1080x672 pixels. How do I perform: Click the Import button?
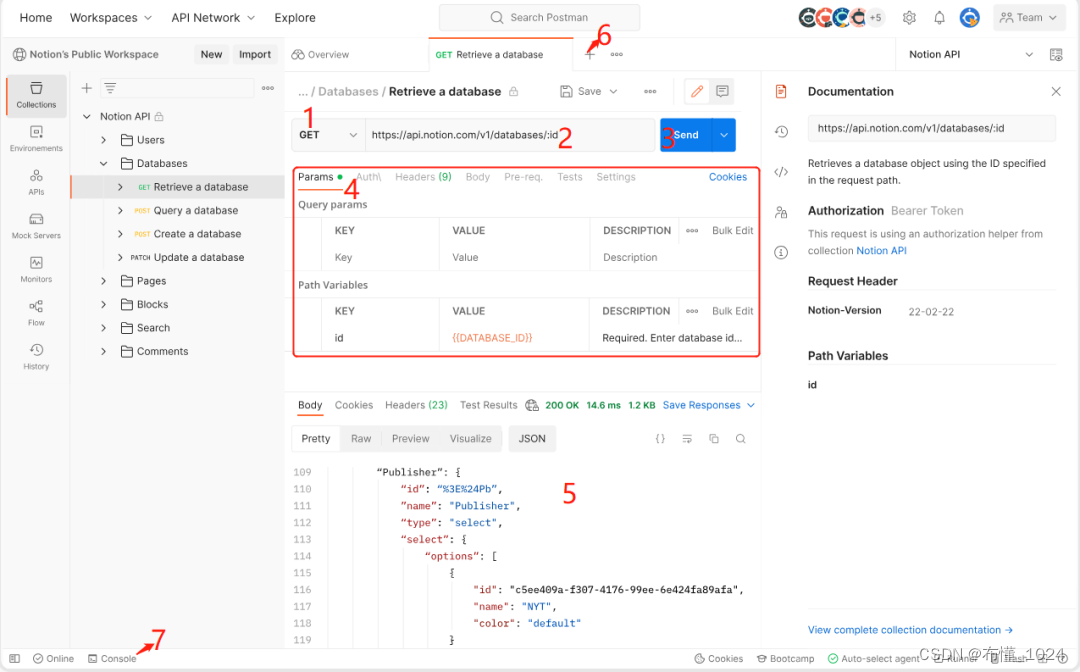tap(255, 54)
